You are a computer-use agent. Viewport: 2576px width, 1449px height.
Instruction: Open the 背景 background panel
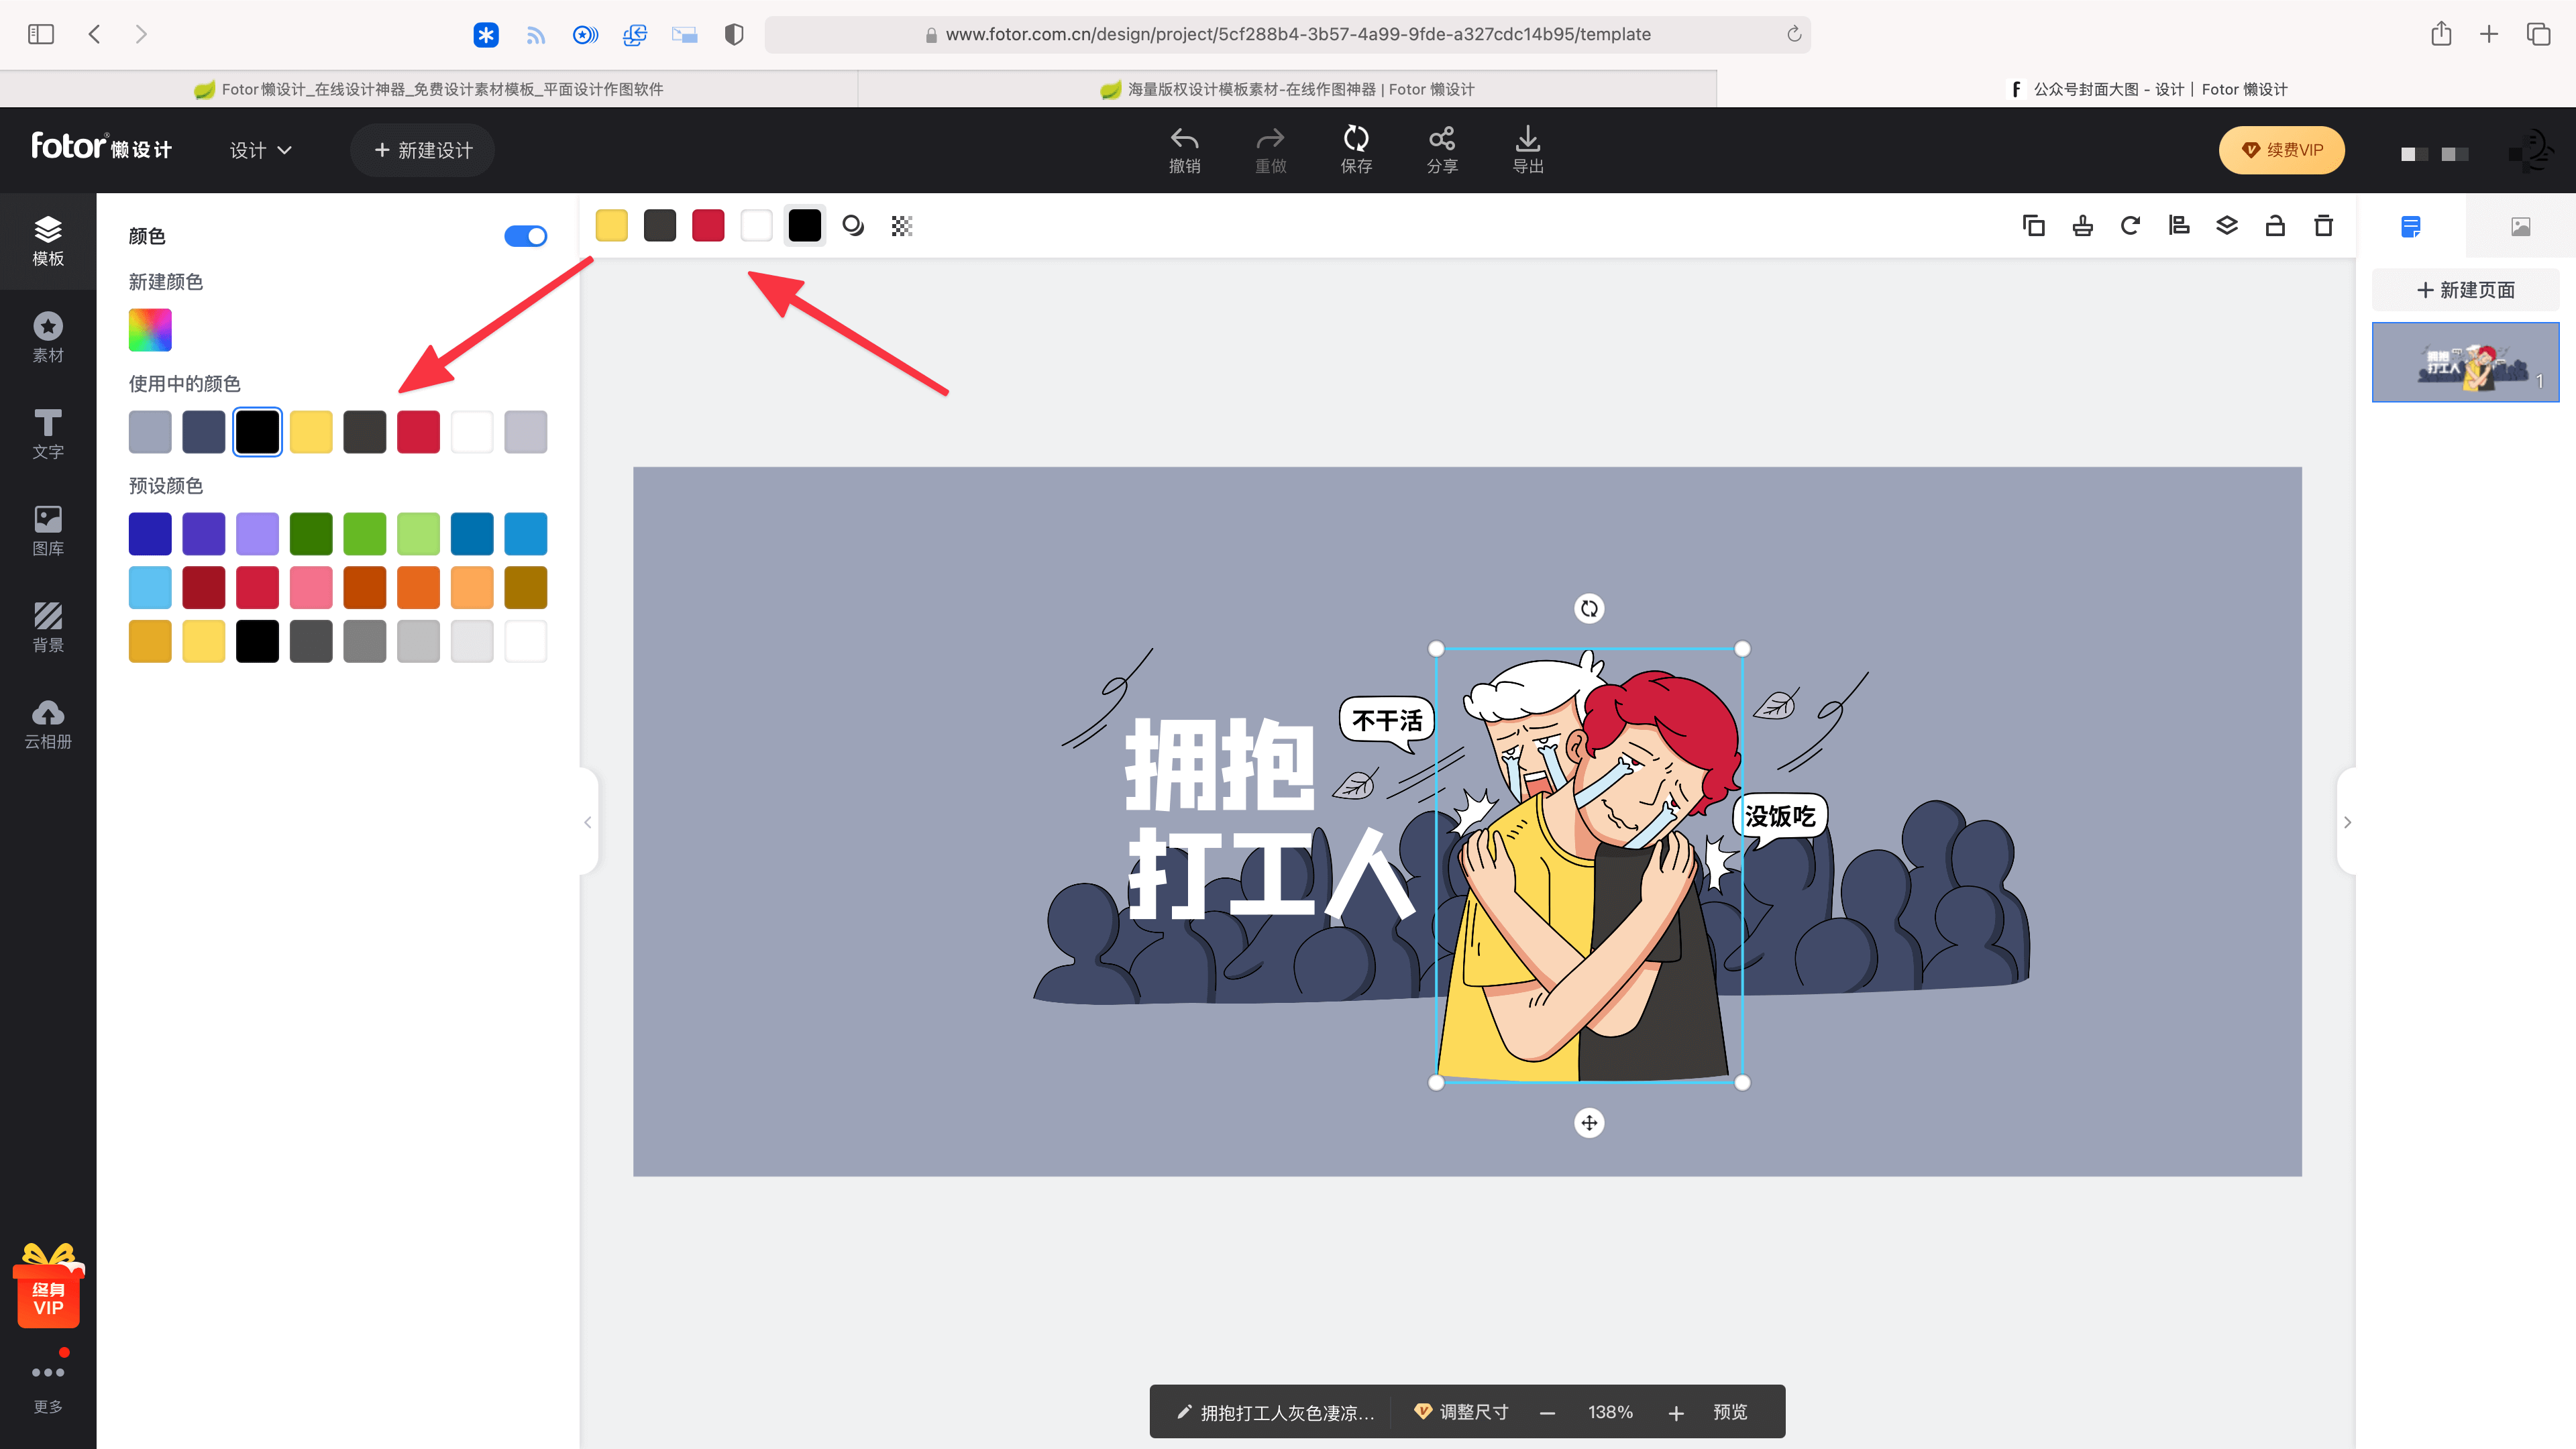48,627
